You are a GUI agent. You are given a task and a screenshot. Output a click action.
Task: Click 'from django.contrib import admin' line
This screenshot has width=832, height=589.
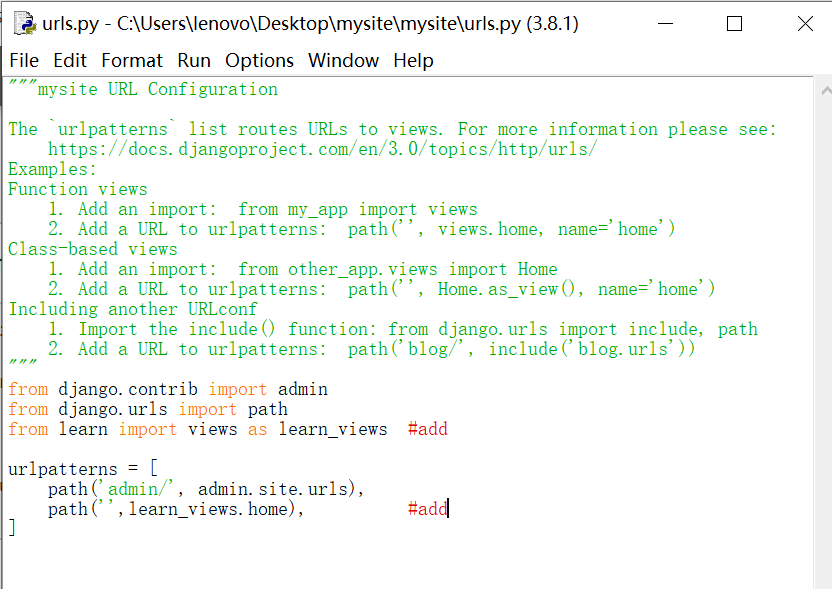[x=168, y=389]
